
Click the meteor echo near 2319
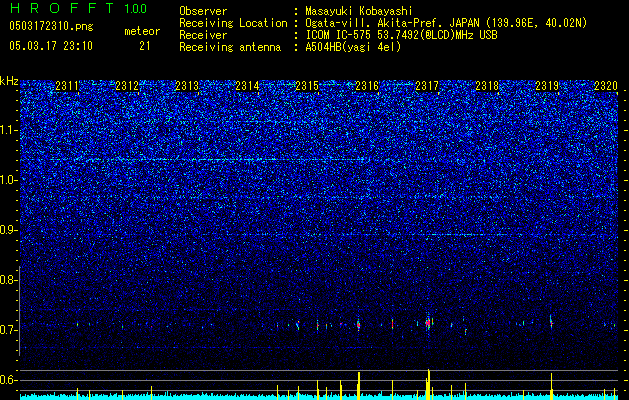(551, 322)
